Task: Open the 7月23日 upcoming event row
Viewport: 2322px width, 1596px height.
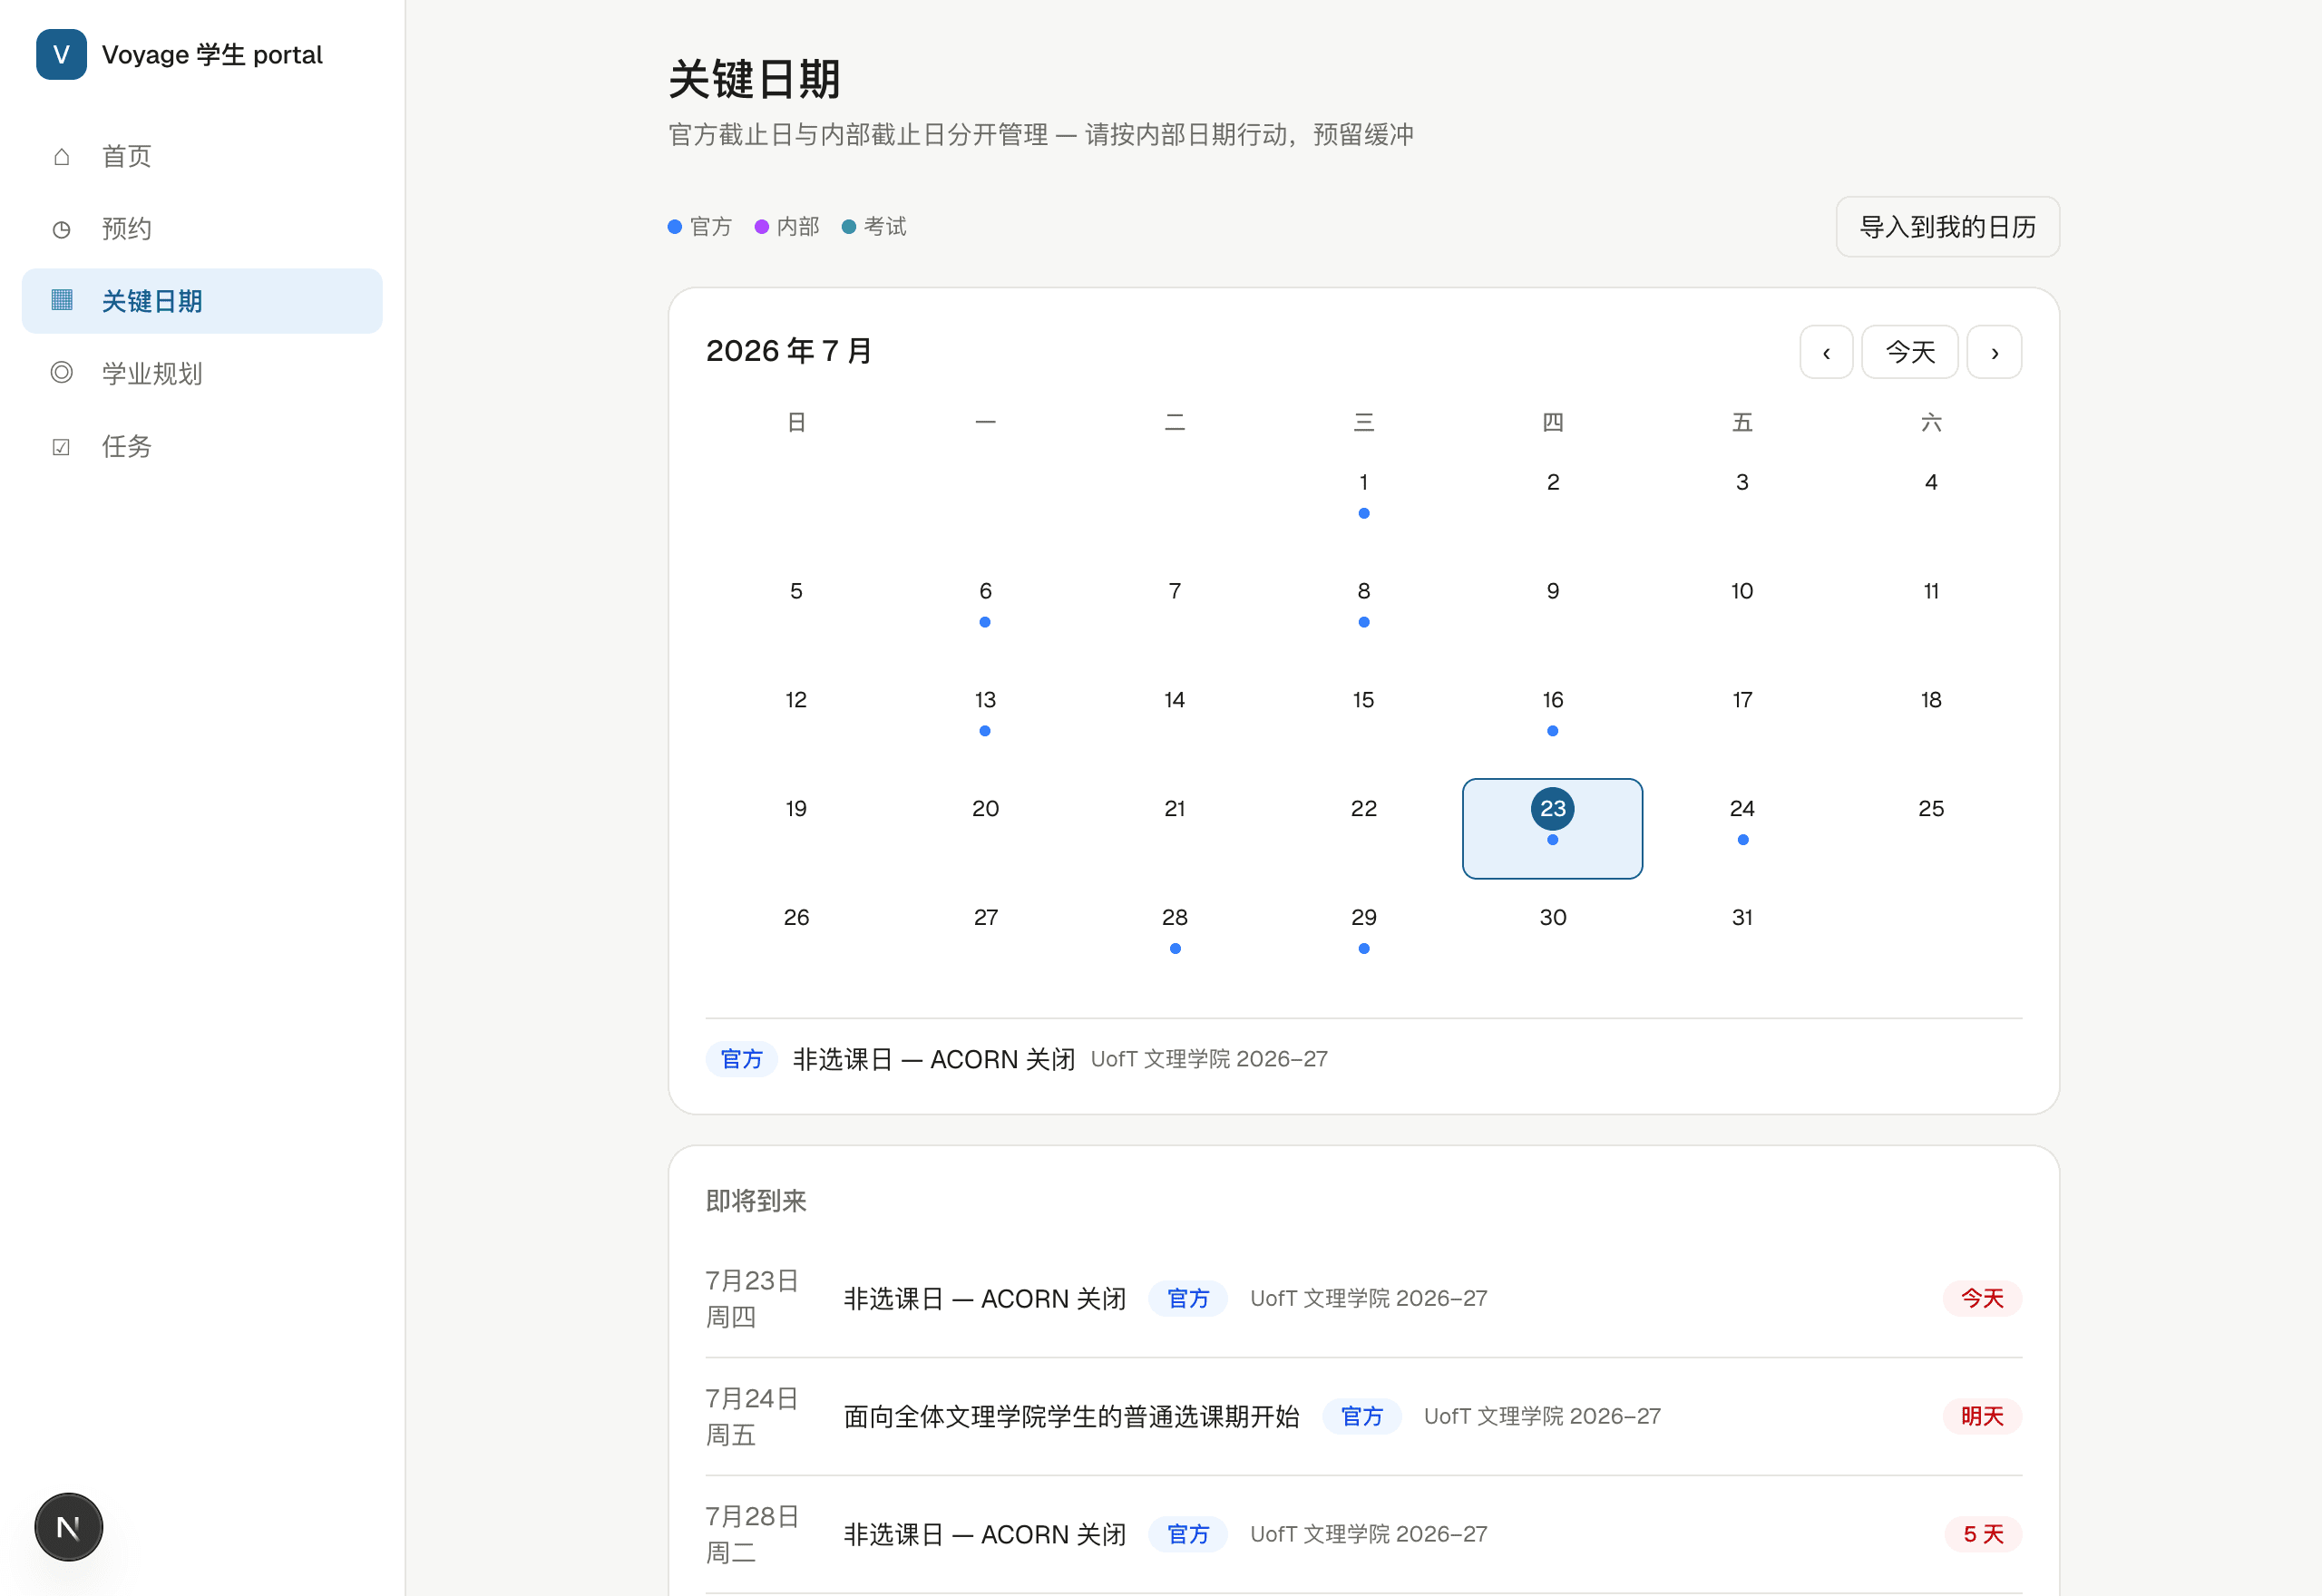Action: tap(1363, 1298)
